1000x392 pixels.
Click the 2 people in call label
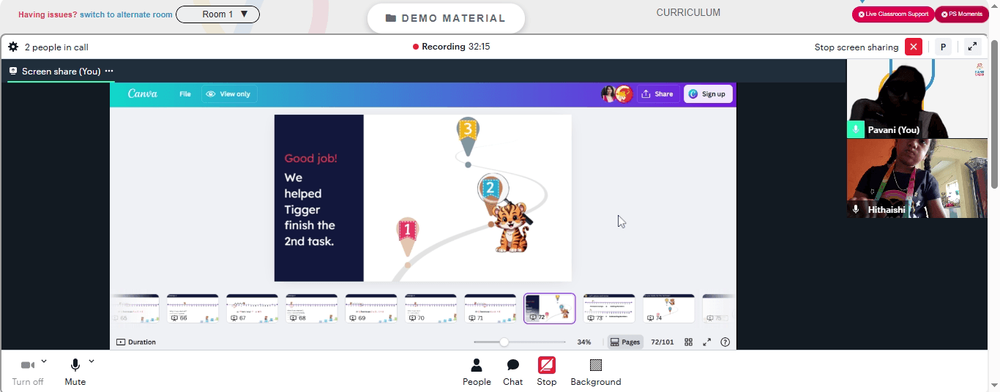57,47
